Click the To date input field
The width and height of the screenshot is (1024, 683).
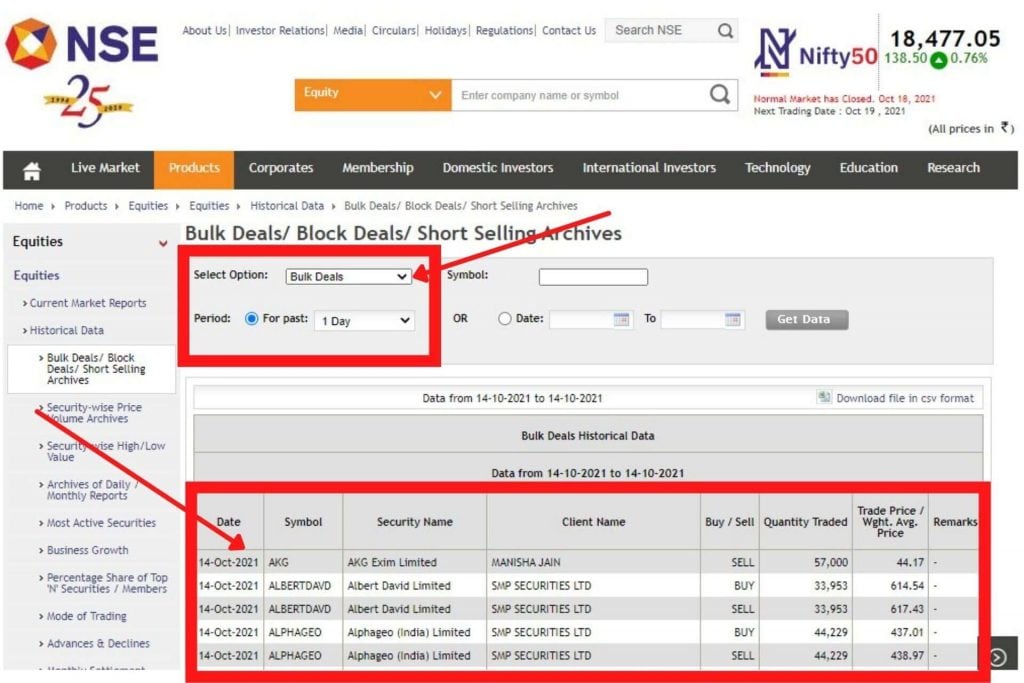(x=694, y=319)
